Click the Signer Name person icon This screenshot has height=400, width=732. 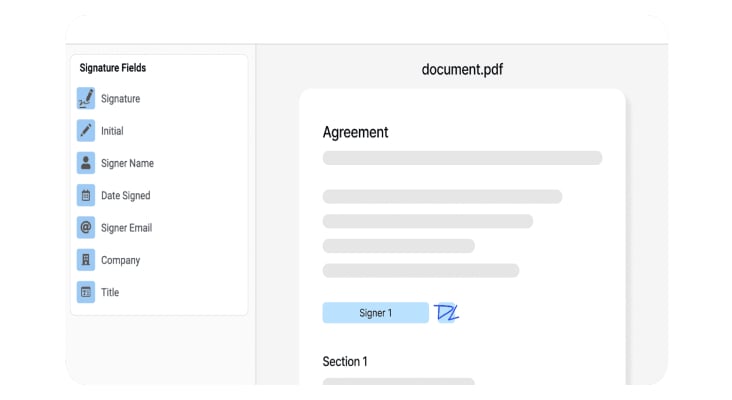click(86, 163)
